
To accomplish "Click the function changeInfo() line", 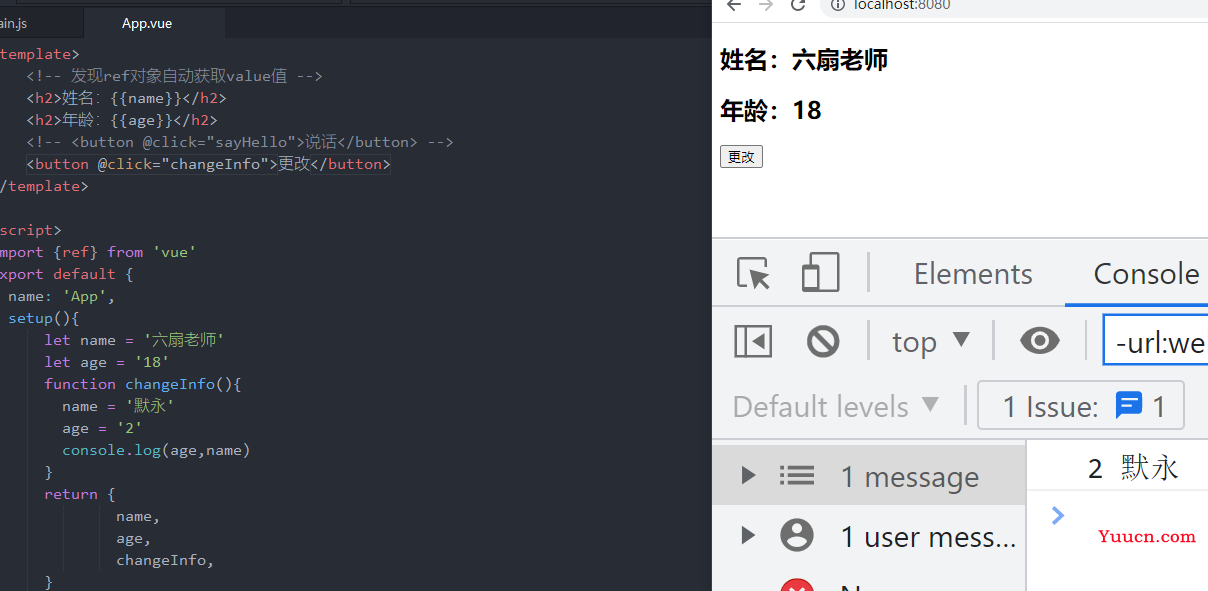I will 143,384.
